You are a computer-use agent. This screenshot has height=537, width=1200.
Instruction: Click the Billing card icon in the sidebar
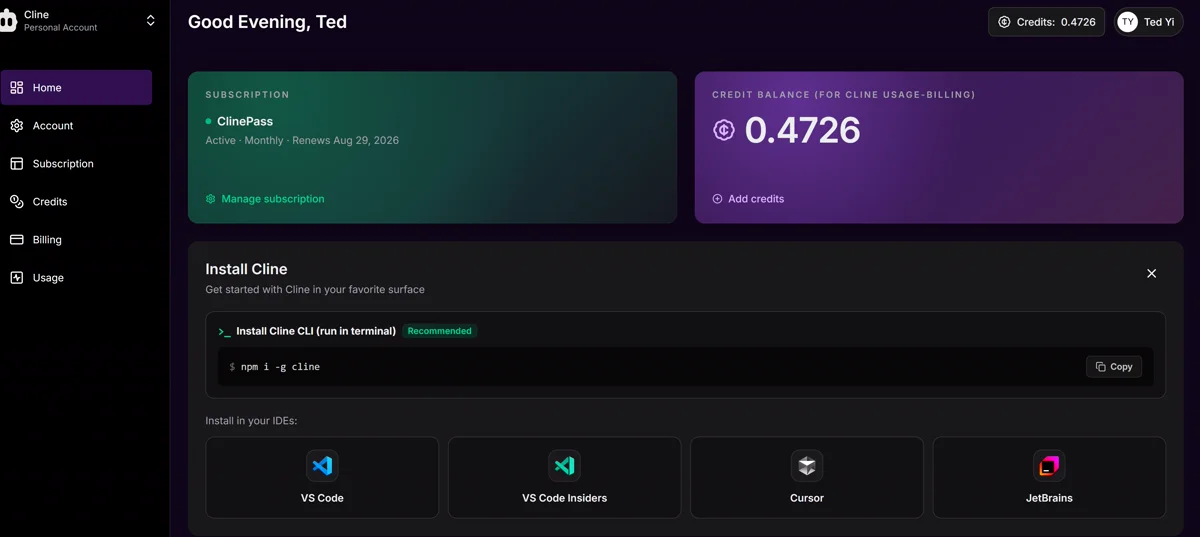pyautogui.click(x=16, y=239)
